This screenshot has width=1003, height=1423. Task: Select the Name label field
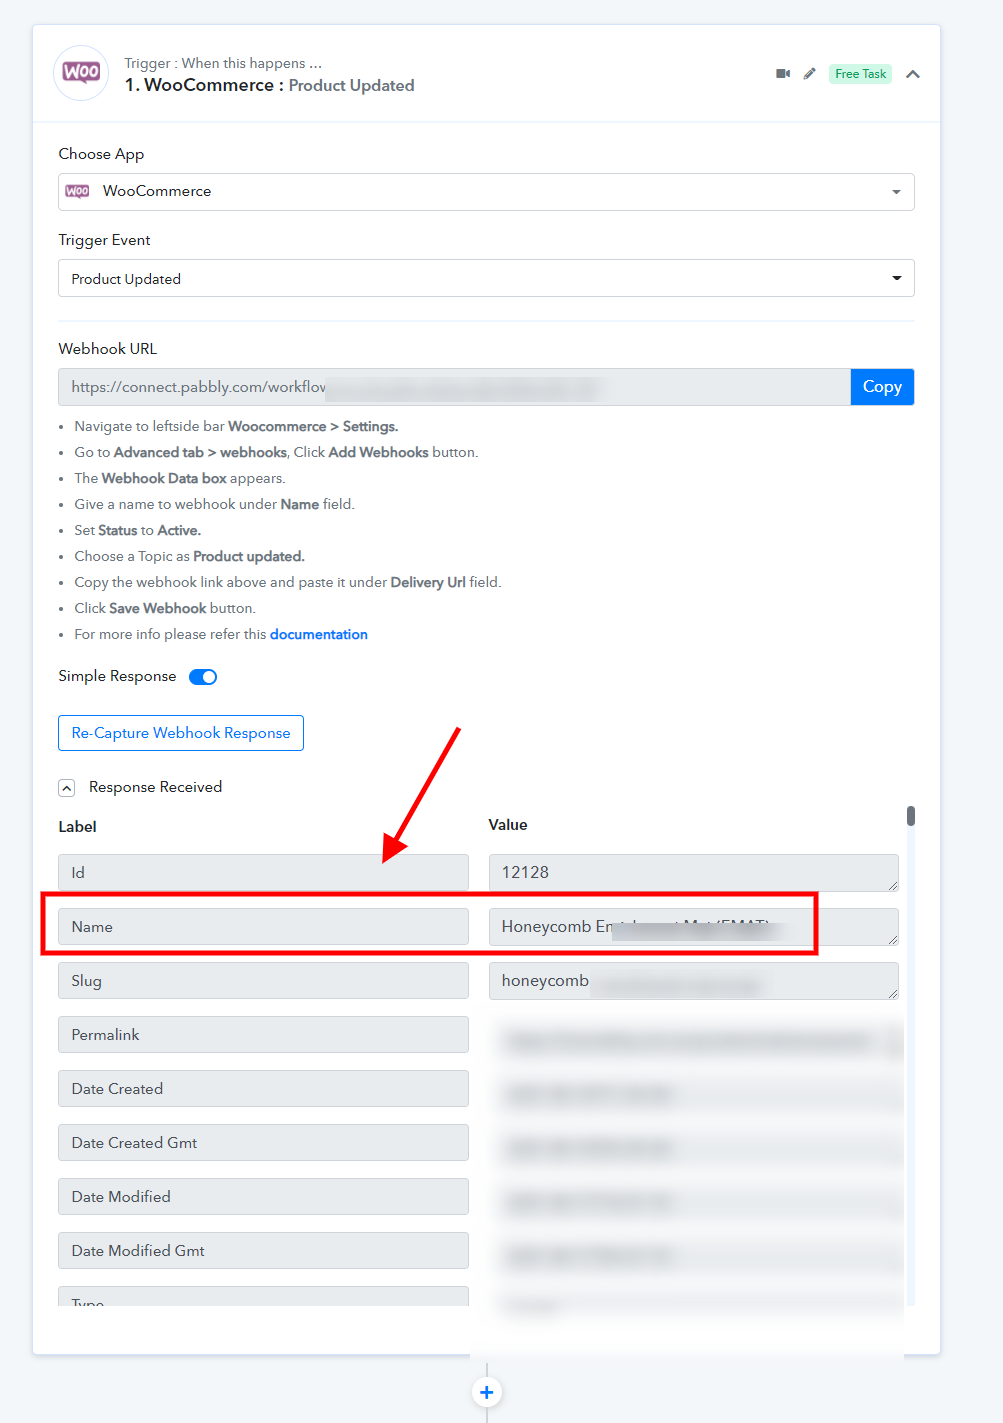pyautogui.click(x=263, y=927)
